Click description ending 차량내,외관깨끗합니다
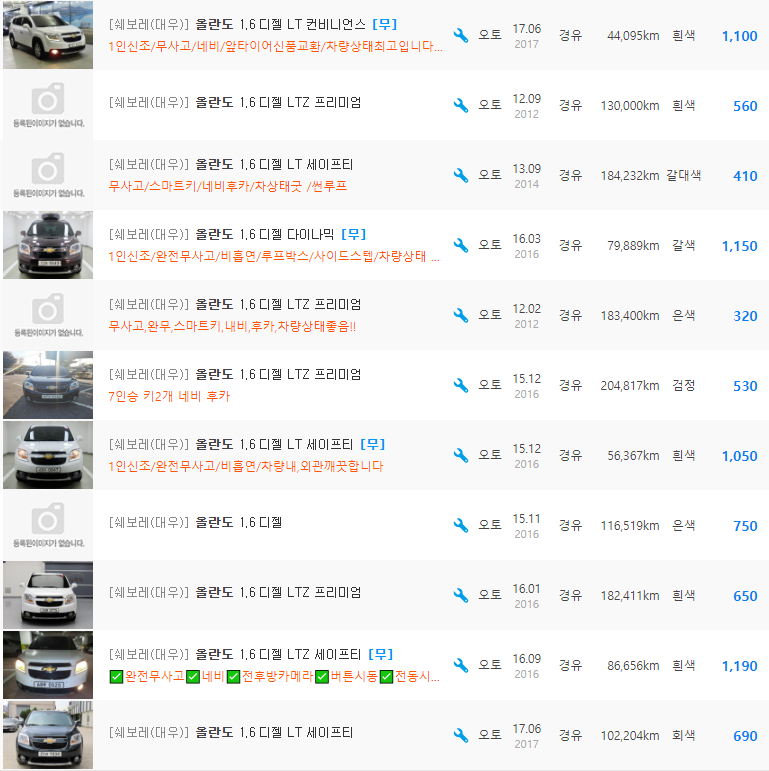 coord(245,466)
